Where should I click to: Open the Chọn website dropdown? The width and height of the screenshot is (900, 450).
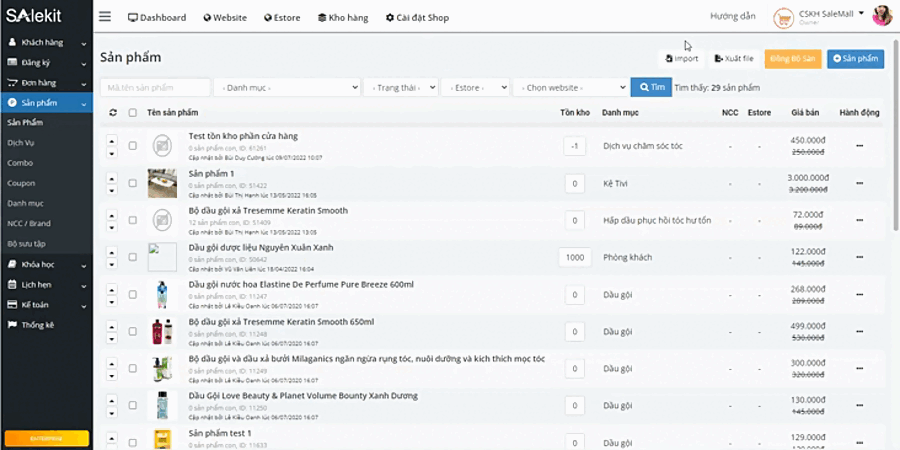[x=569, y=88]
